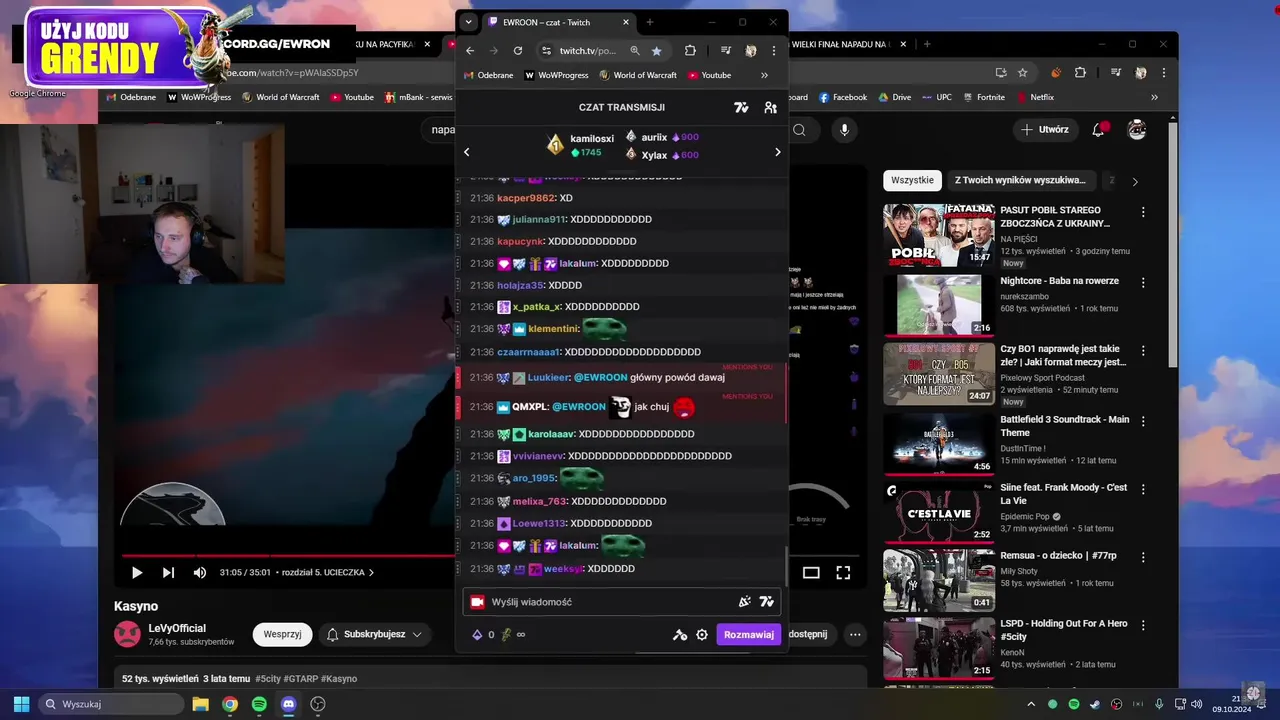Open 7TV emote menu in chat input
Screen dimensions: 1280x720
(766, 602)
